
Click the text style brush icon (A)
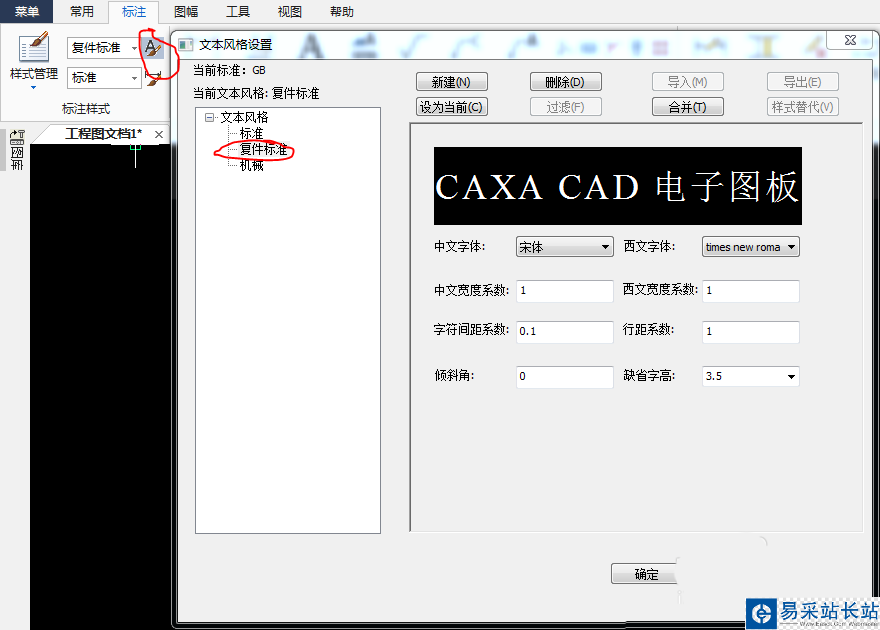pyautogui.click(x=152, y=48)
